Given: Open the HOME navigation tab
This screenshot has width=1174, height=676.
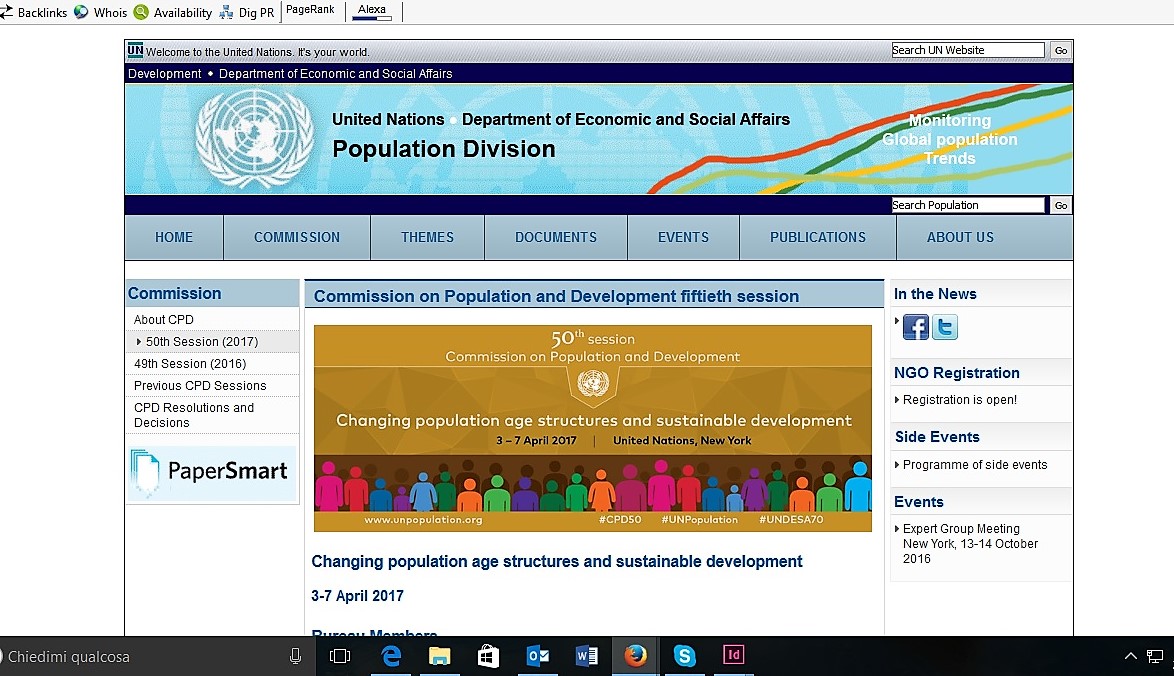Looking at the screenshot, I should pos(174,237).
